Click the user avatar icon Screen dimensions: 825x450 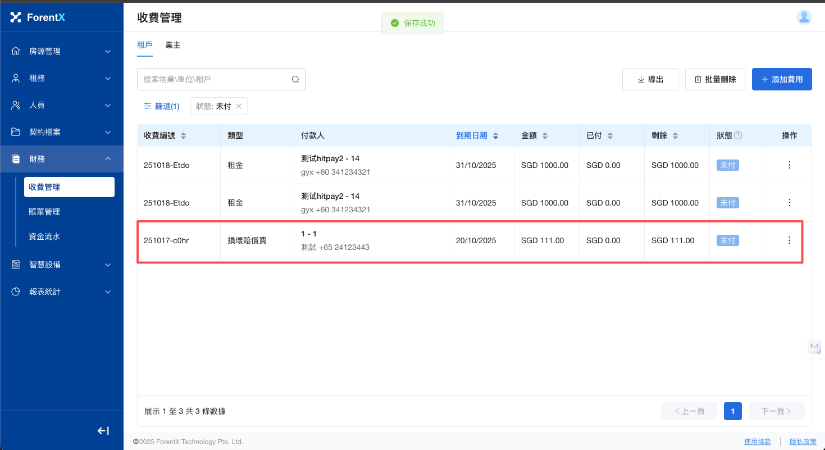coord(804,17)
